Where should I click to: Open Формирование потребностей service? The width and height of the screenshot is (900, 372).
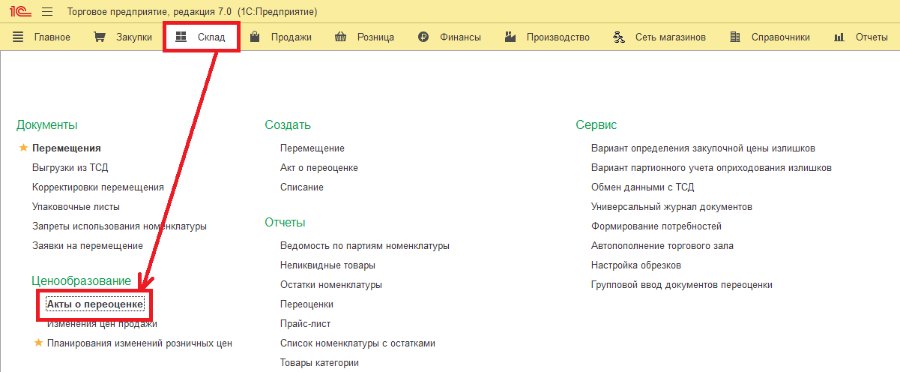[x=656, y=226]
